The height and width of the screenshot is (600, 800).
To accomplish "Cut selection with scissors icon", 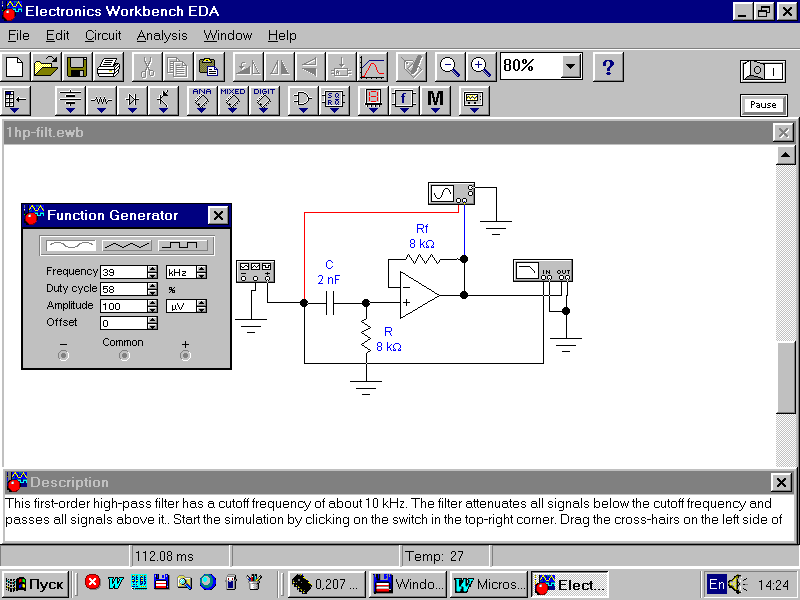I will click(147, 67).
